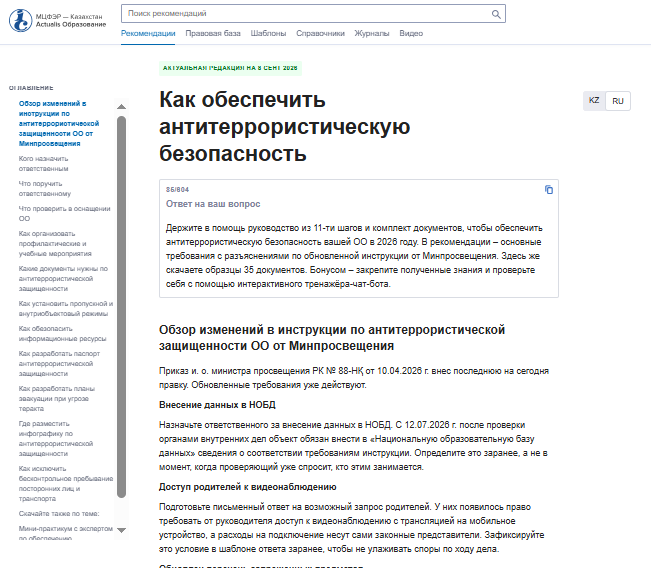
Task: Click the Обзор изменений в инструкции article heading
Action: [x=332, y=338]
